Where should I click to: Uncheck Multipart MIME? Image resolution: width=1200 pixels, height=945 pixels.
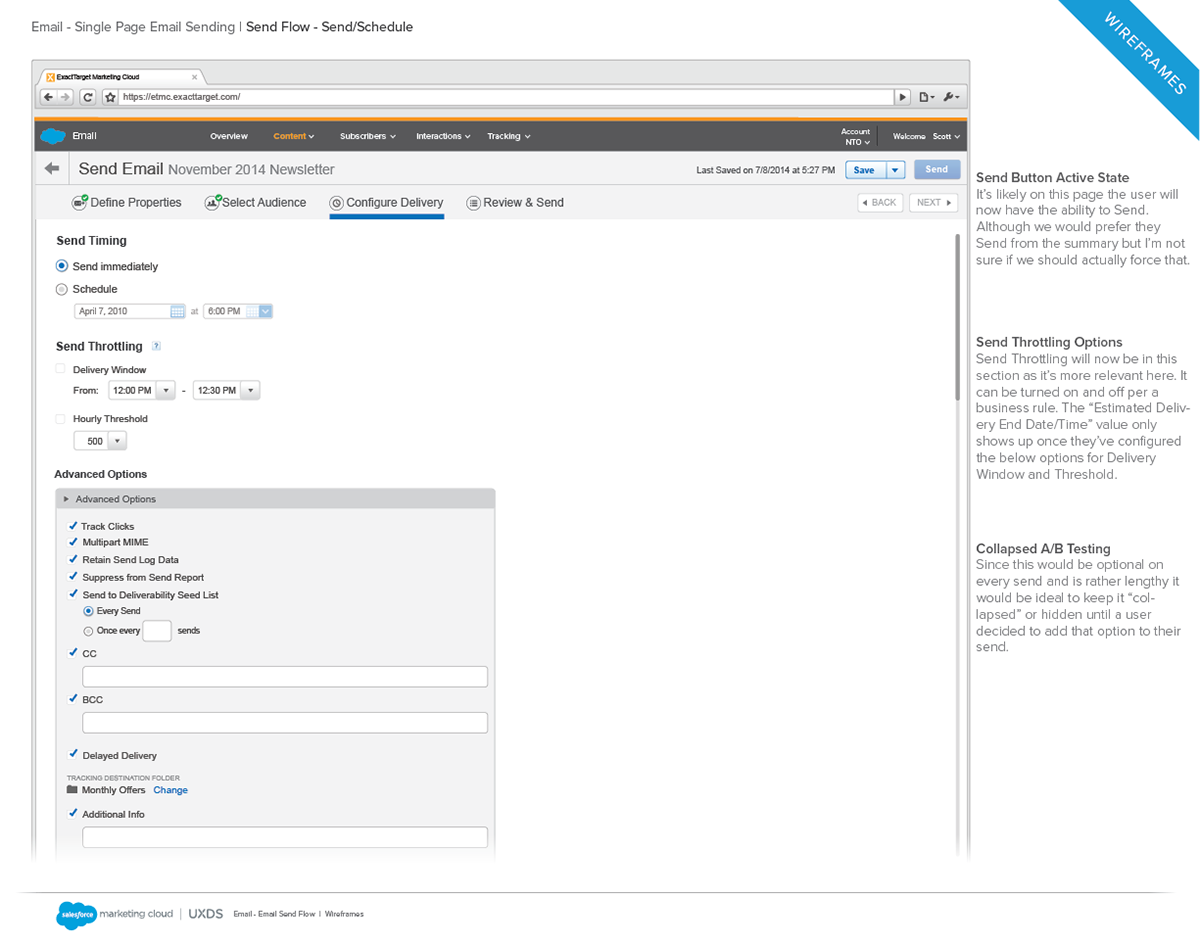[72, 542]
